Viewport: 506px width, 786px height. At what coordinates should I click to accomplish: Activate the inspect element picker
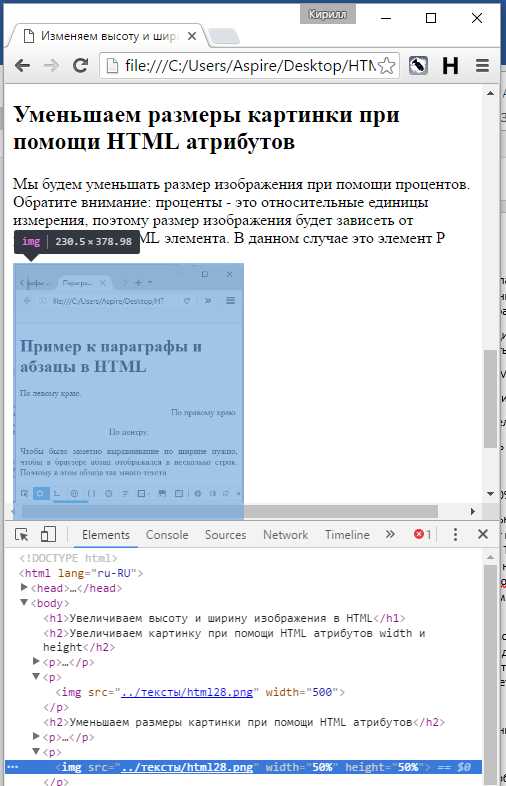22,535
